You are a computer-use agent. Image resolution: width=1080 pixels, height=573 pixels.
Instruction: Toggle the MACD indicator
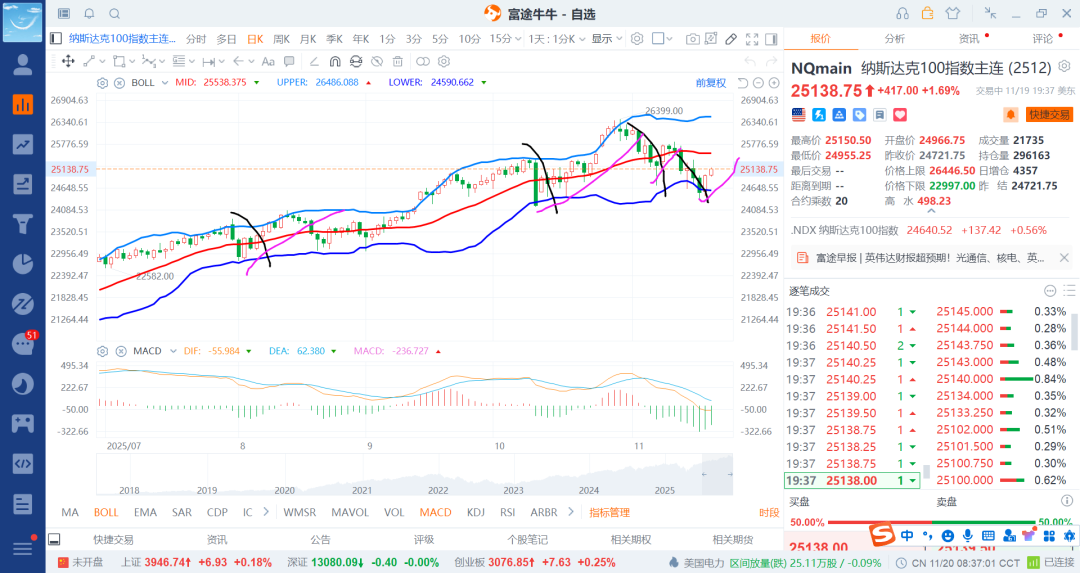(x=435, y=512)
